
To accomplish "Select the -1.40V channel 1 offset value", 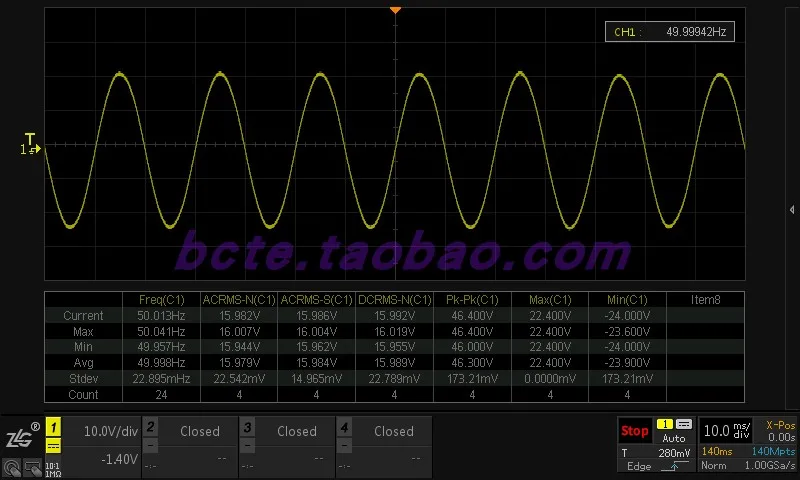I will point(119,460).
